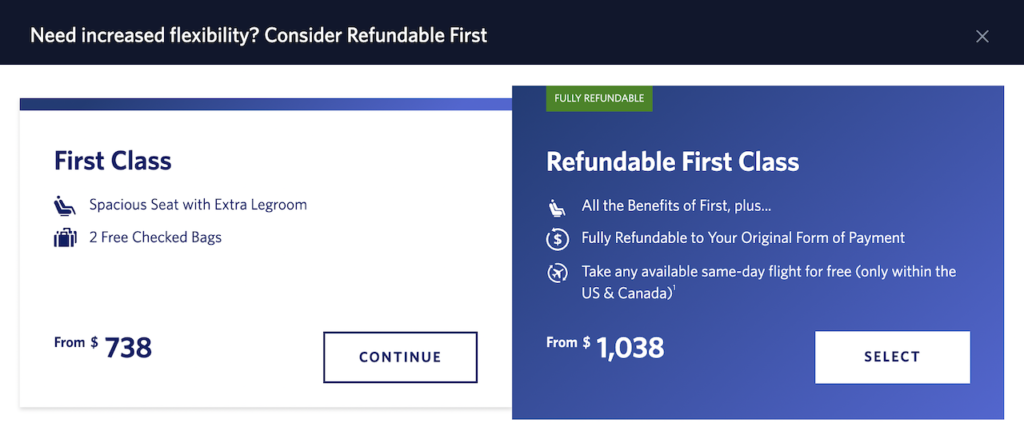1024x443 pixels.
Task: Click the green FULLY REFUNDABLE badge
Action: point(599,99)
